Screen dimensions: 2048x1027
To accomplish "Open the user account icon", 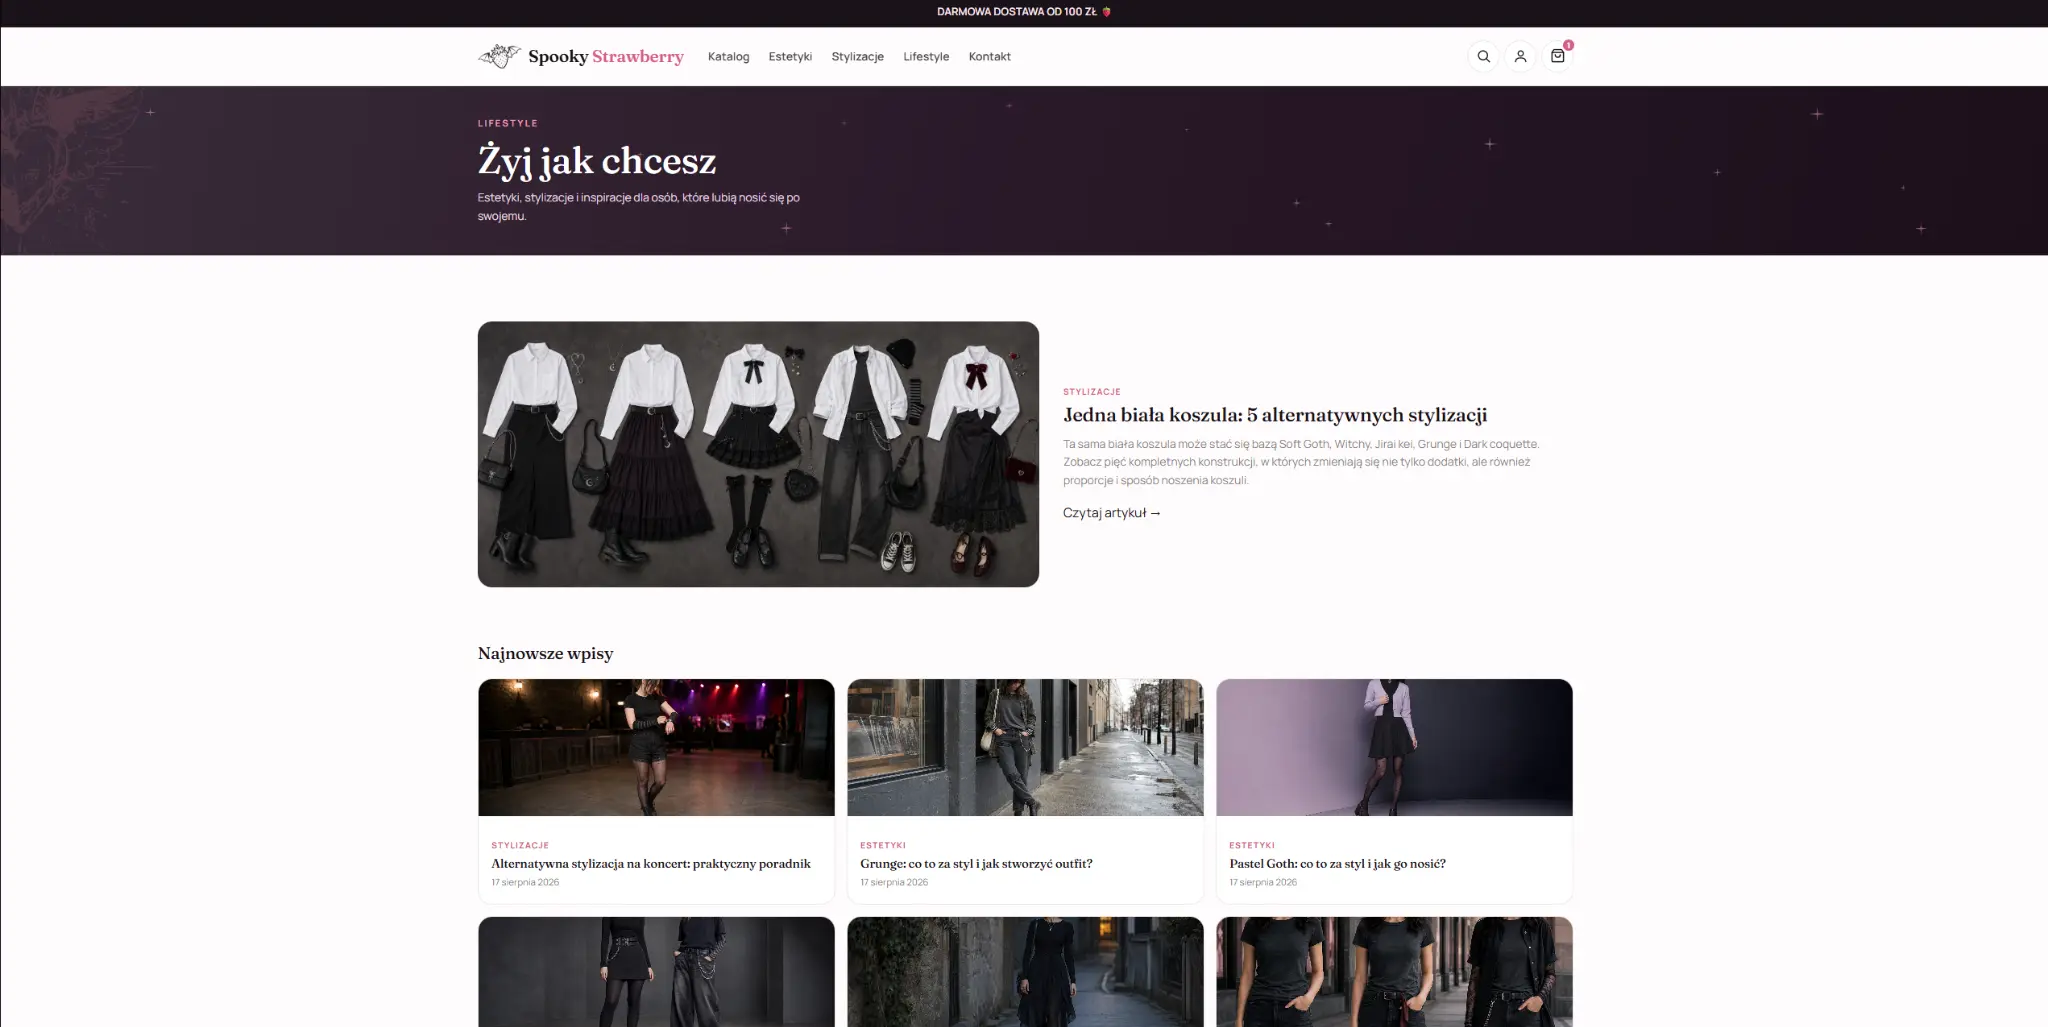I will tap(1520, 57).
